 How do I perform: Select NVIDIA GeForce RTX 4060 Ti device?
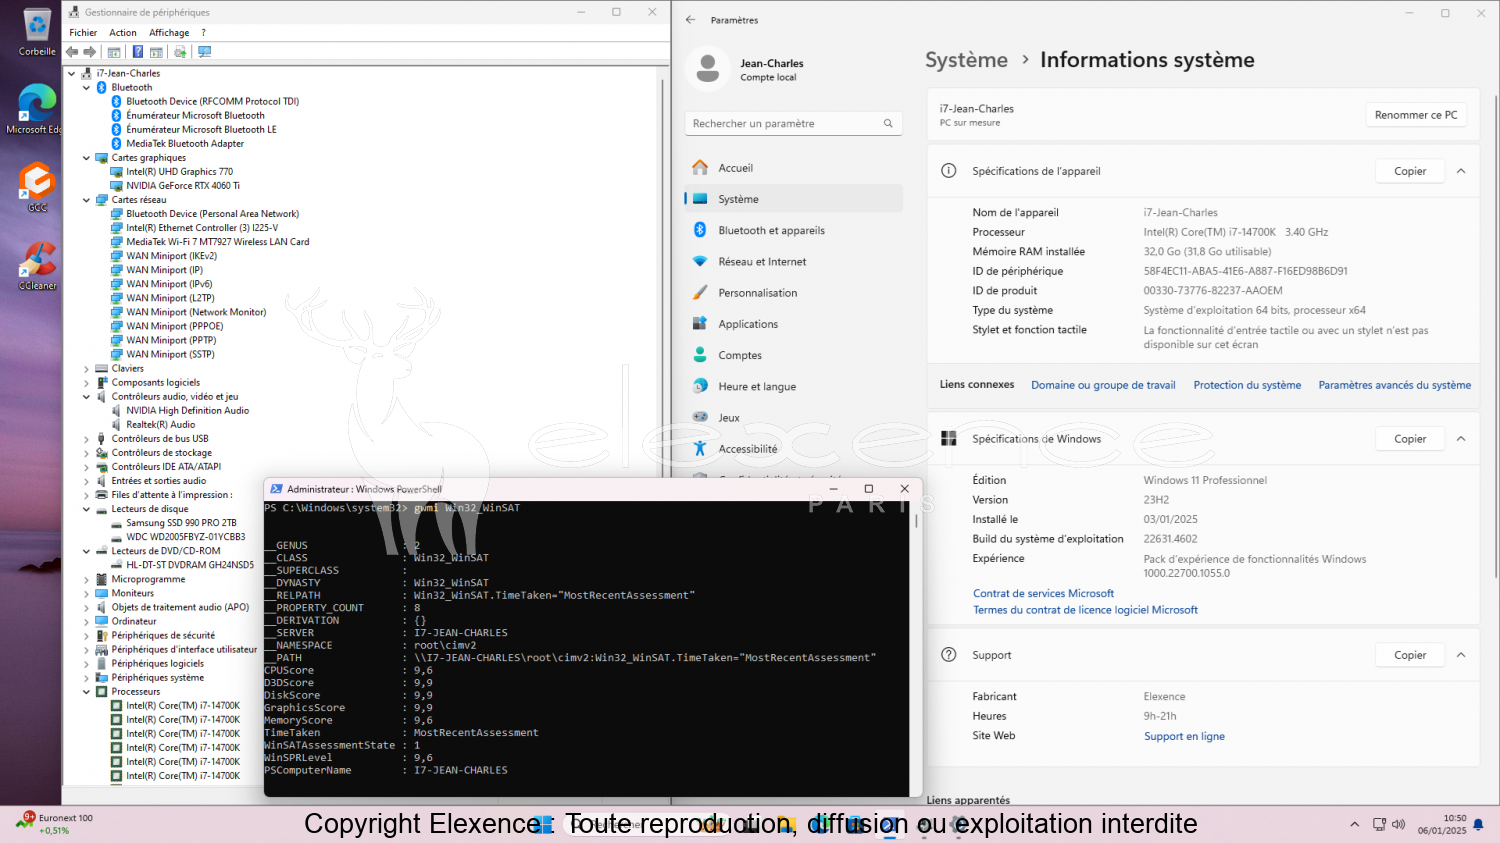point(183,186)
